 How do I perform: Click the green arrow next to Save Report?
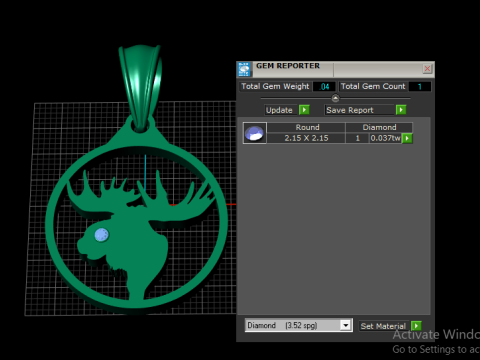pyautogui.click(x=401, y=110)
